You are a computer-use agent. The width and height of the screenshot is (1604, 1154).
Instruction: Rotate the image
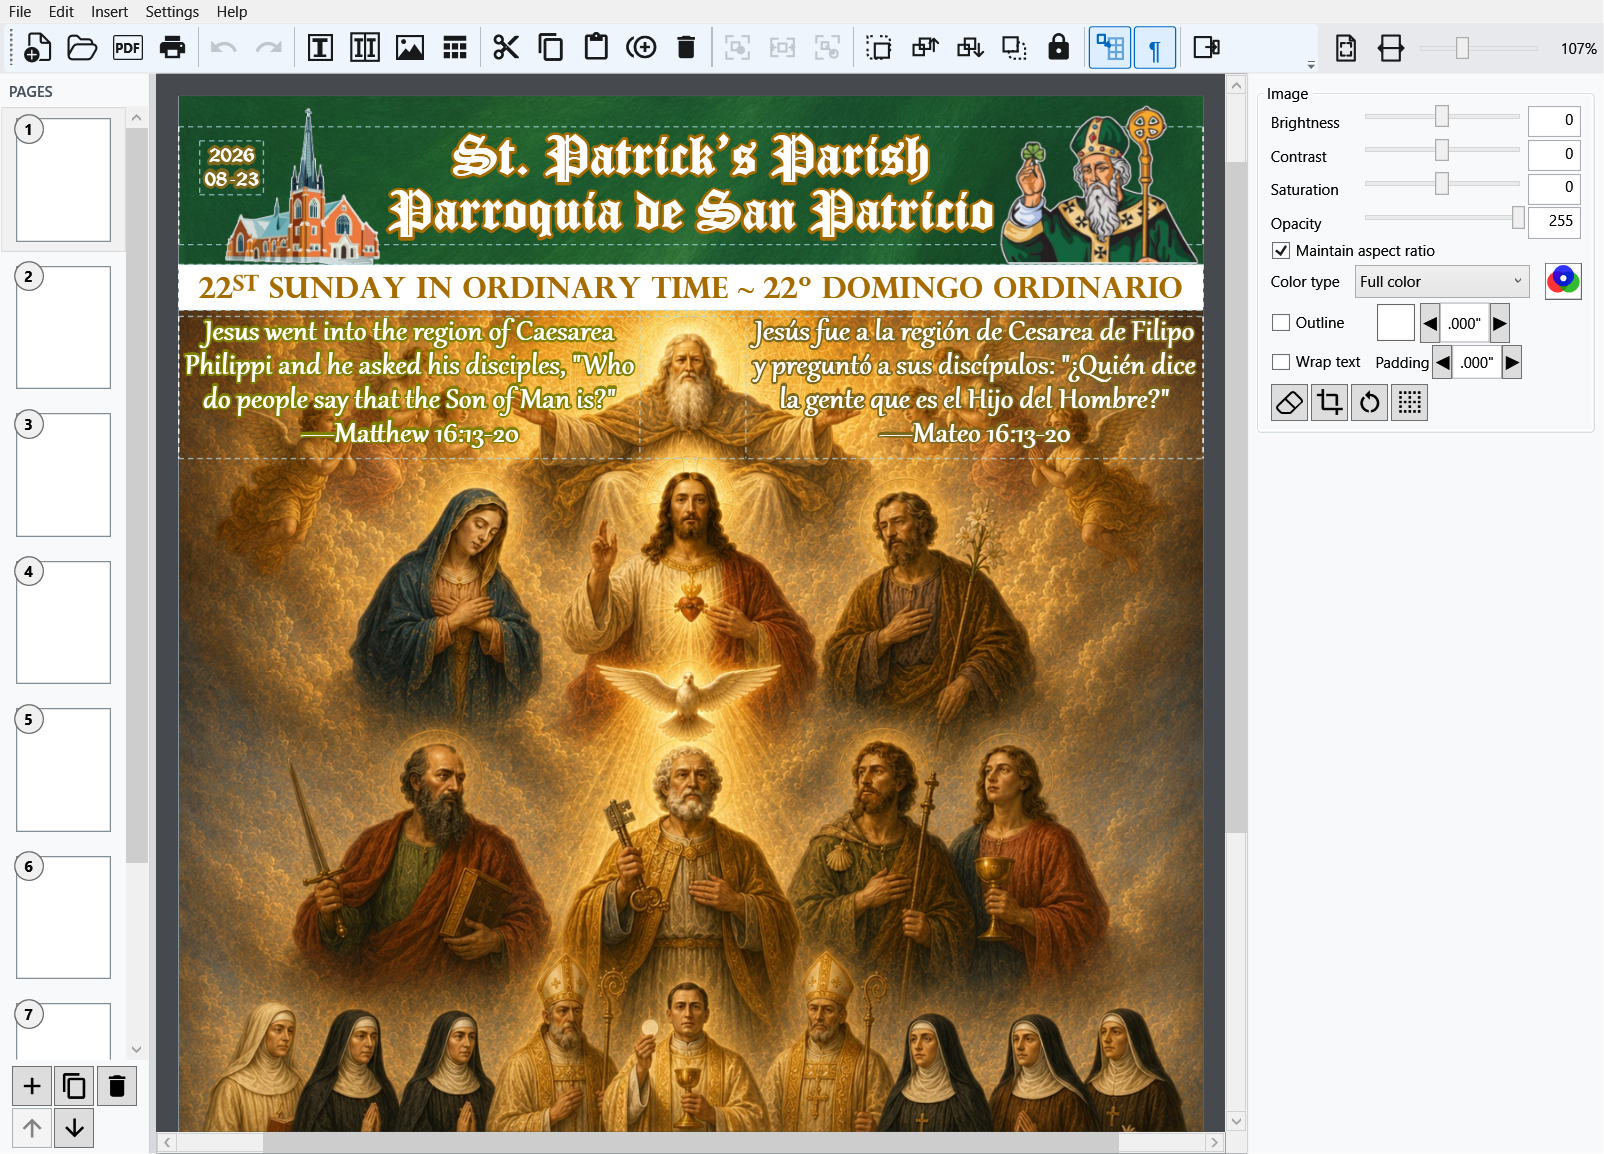click(1370, 403)
